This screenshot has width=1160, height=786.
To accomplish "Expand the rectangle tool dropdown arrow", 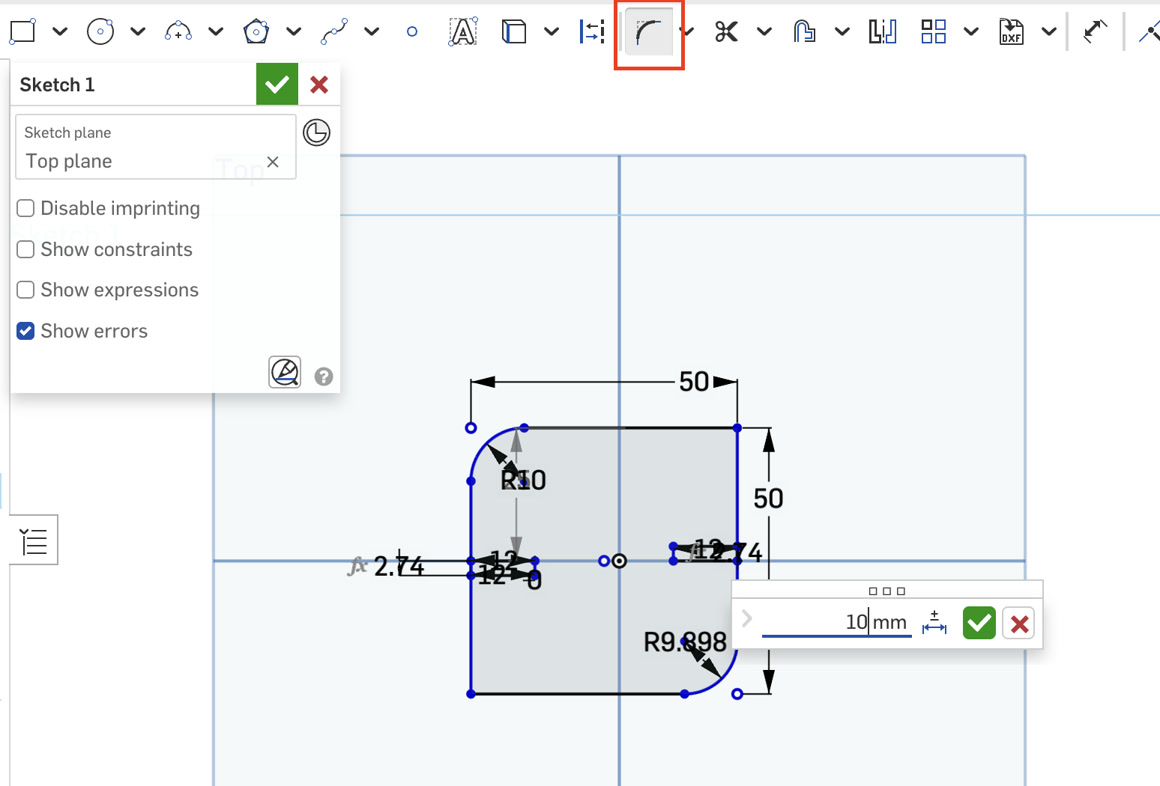I will click(60, 32).
